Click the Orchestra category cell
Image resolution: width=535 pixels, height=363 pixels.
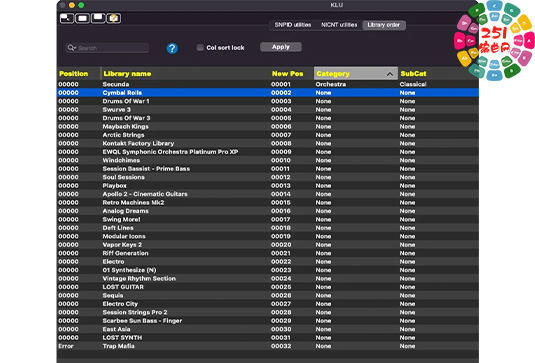pos(331,84)
